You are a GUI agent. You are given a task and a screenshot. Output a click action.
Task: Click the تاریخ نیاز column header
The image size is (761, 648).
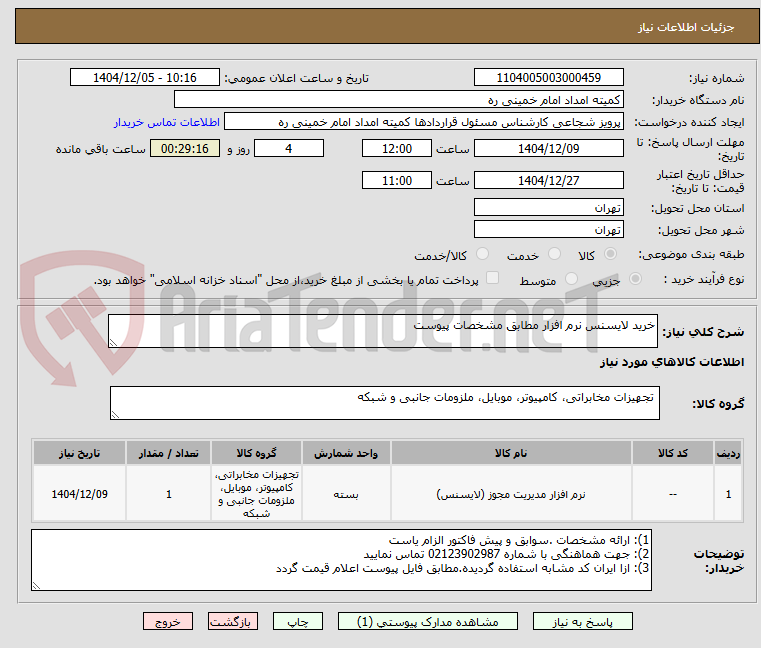point(80,453)
